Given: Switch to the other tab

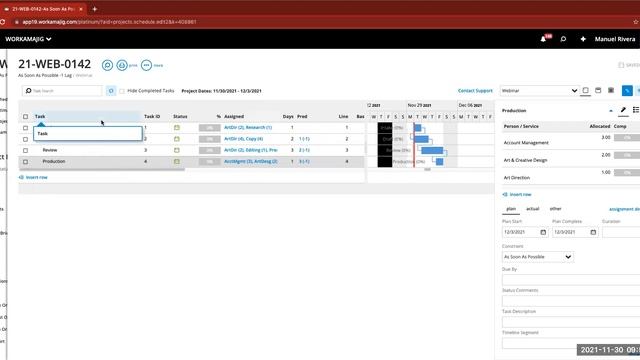Looking at the screenshot, I should pyautogui.click(x=556, y=209).
